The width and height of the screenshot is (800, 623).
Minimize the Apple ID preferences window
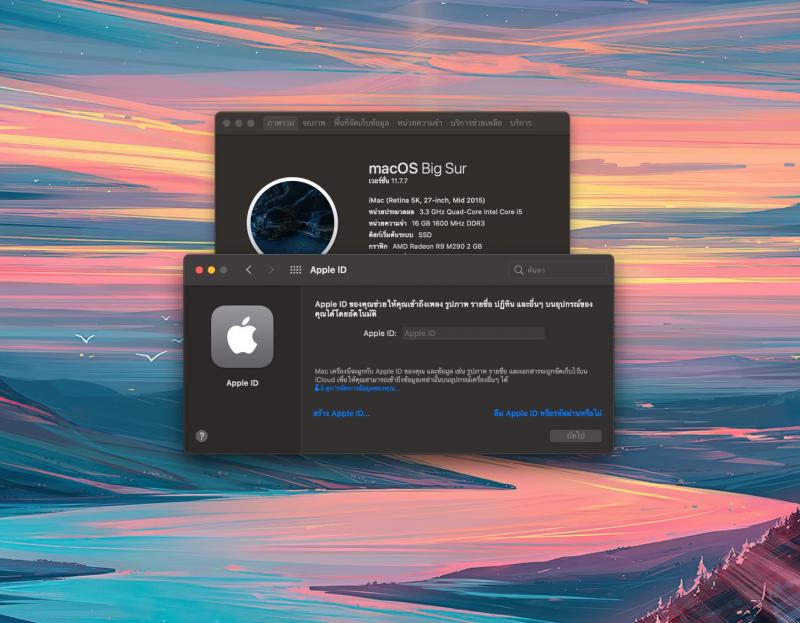(211, 270)
